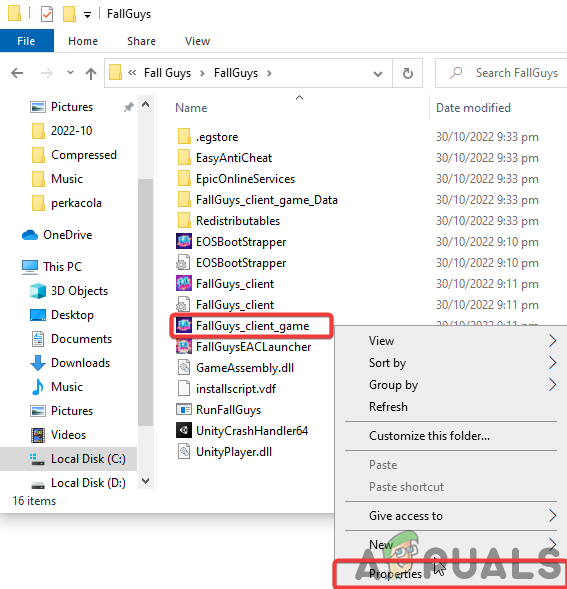The width and height of the screenshot is (567, 589).
Task: Open the Customize Quick Access Toolbar dropdown
Action: [x=87, y=15]
